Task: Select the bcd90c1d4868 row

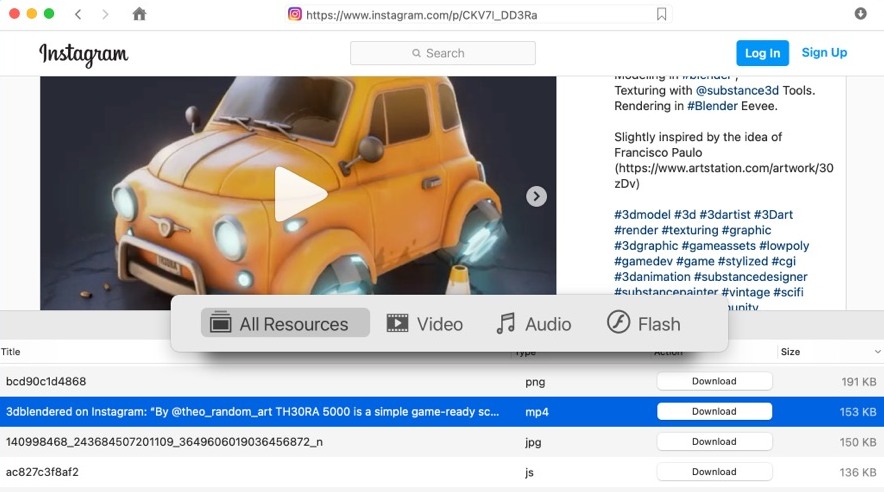Action: 442,382
